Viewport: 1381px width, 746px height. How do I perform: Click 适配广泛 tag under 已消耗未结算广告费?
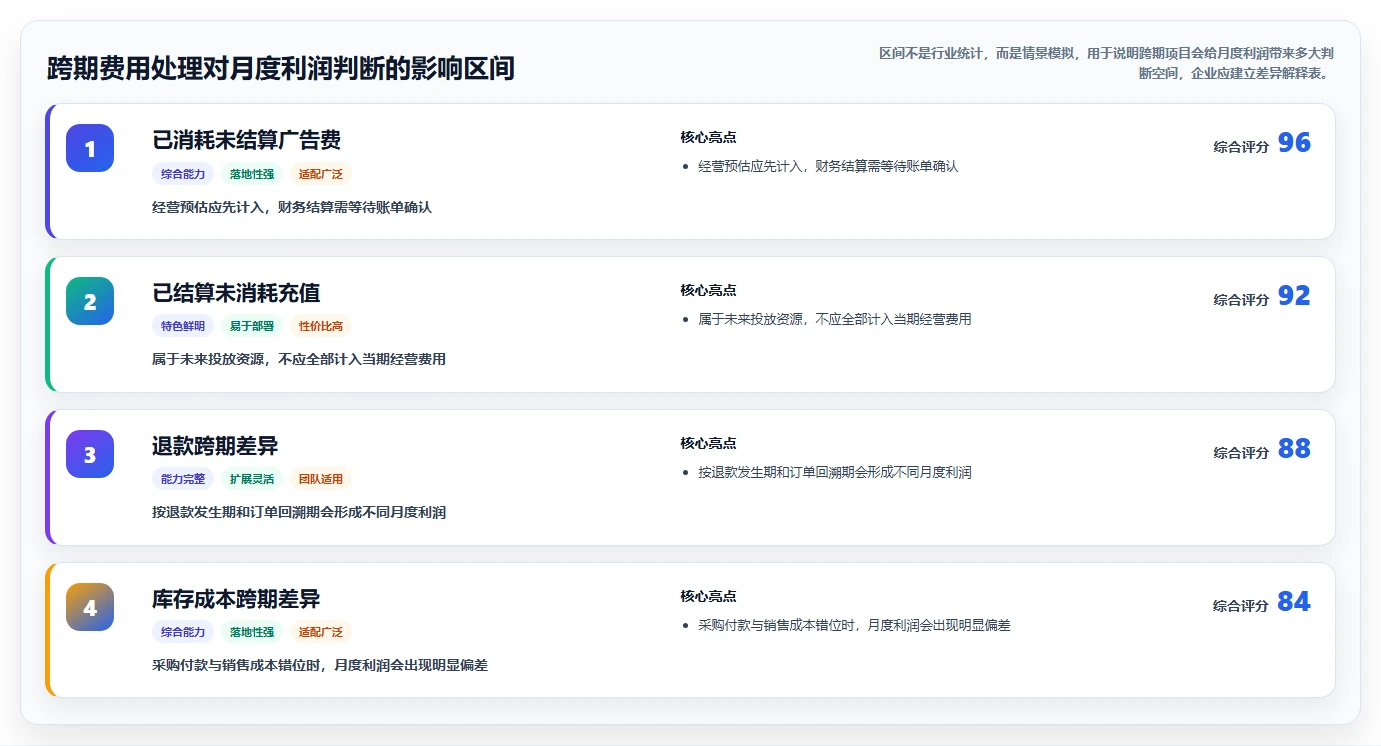(x=321, y=174)
